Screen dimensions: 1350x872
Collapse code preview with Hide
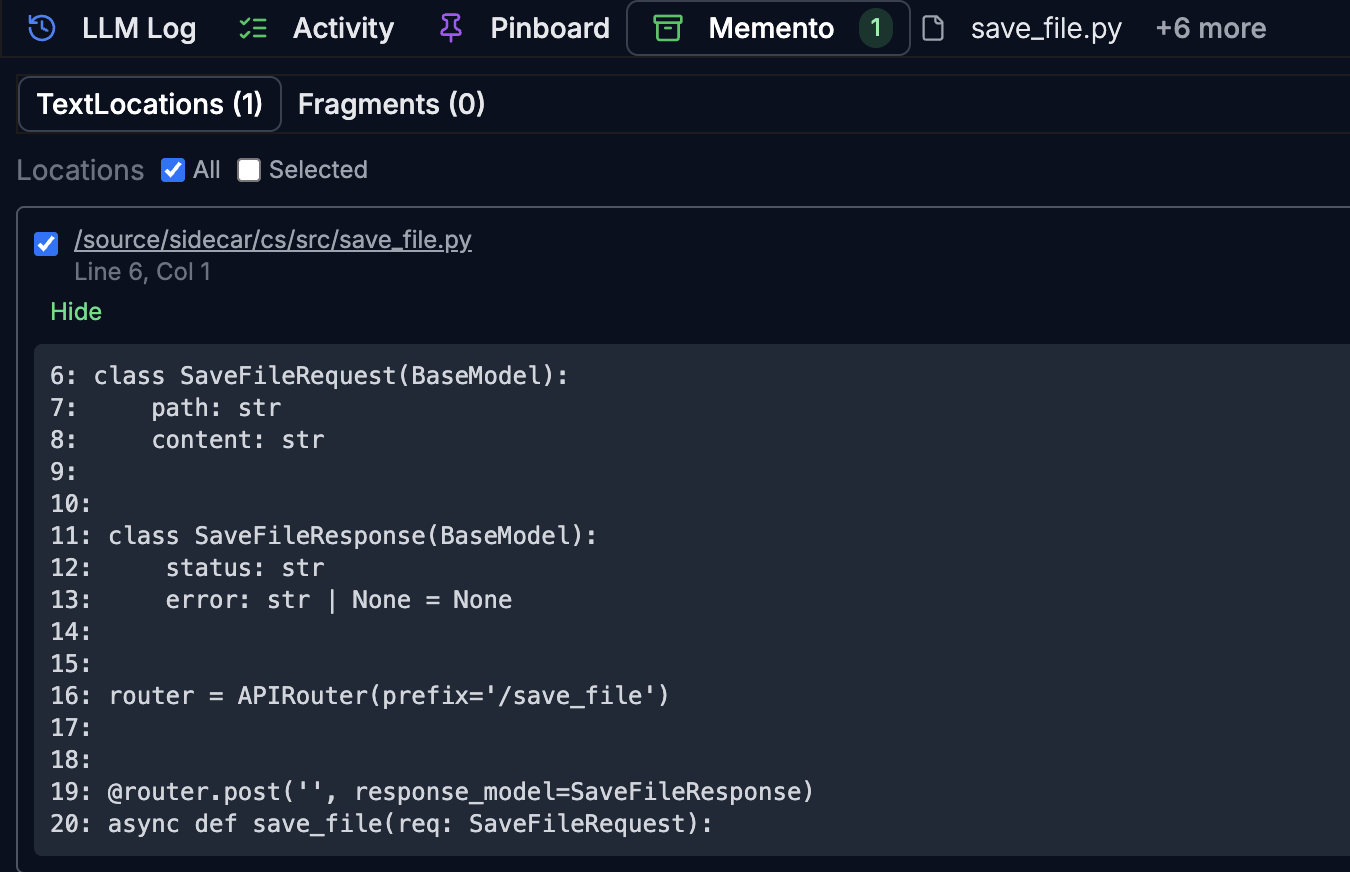point(76,311)
